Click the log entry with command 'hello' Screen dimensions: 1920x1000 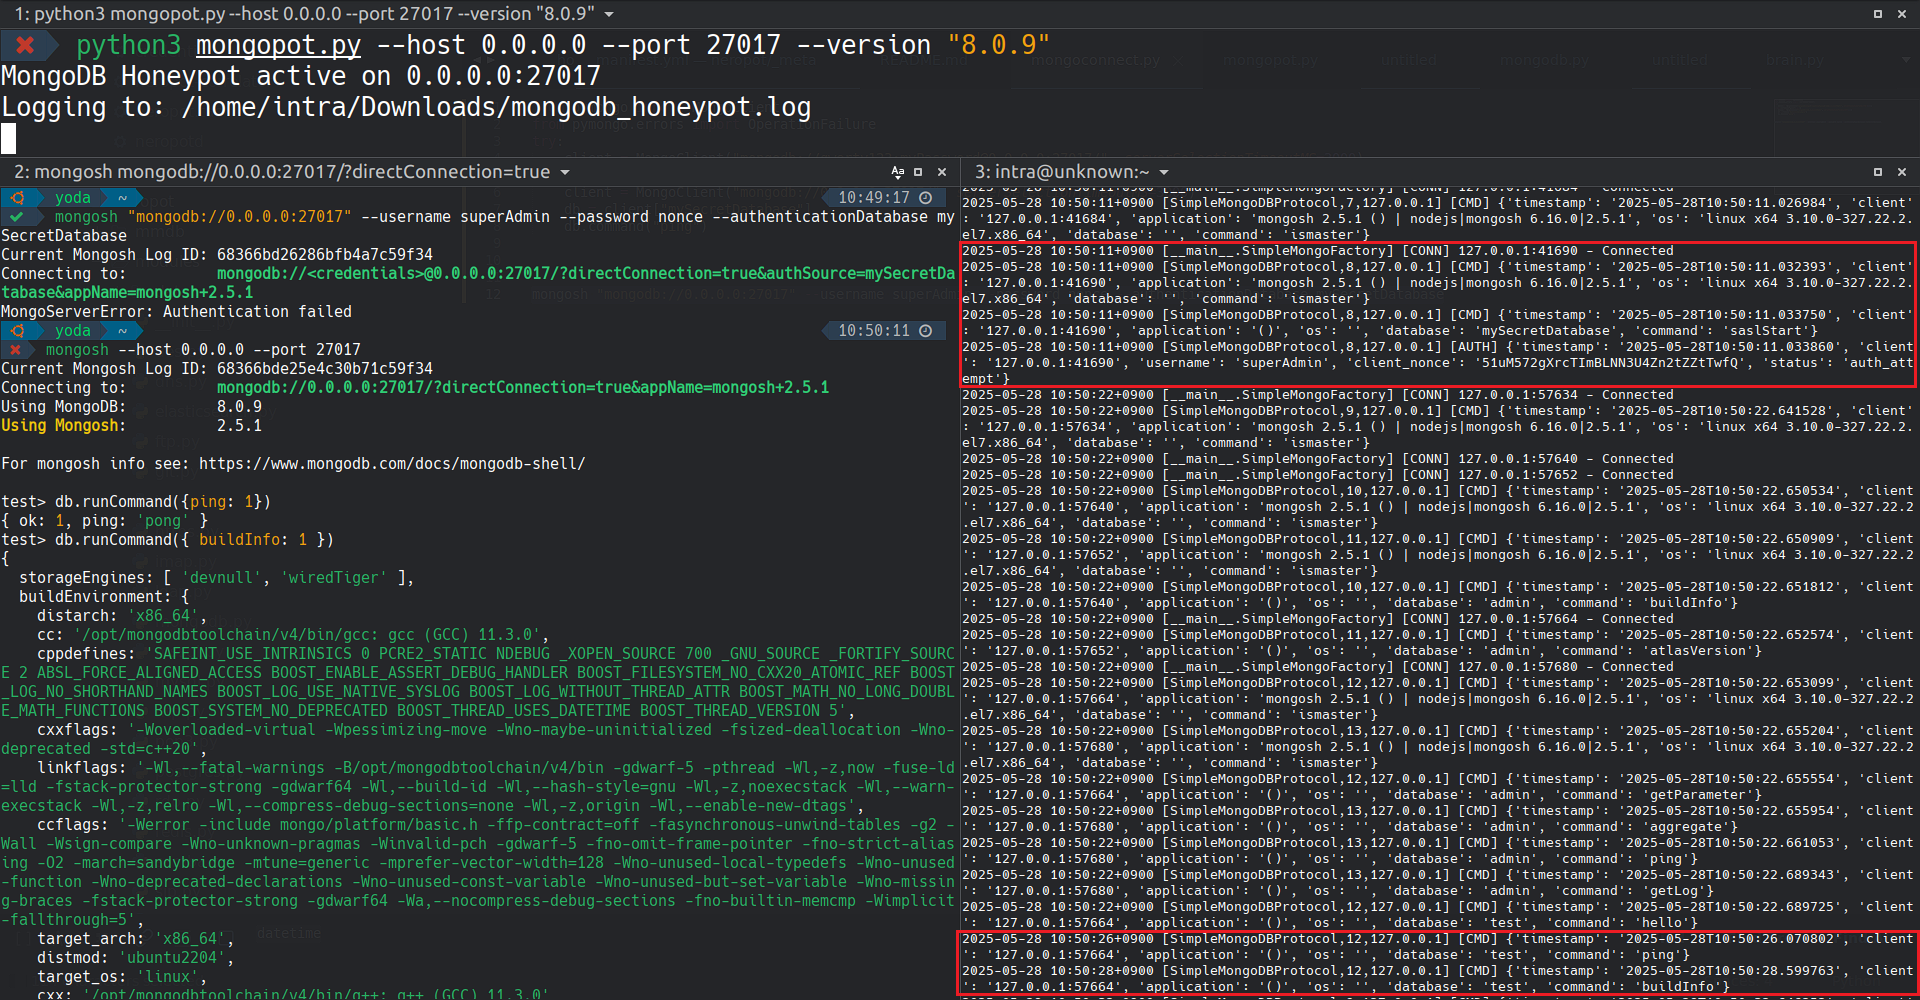click(x=1437, y=915)
